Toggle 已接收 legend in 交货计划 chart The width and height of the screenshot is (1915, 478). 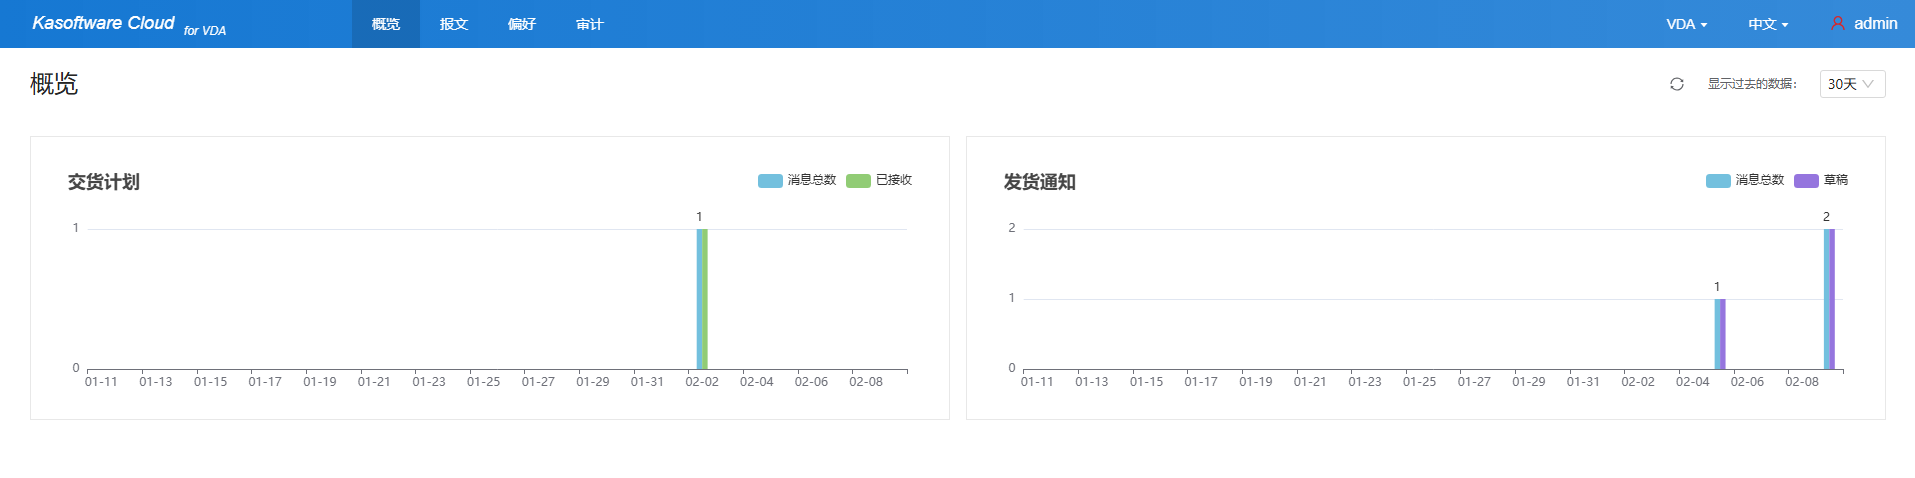click(879, 180)
